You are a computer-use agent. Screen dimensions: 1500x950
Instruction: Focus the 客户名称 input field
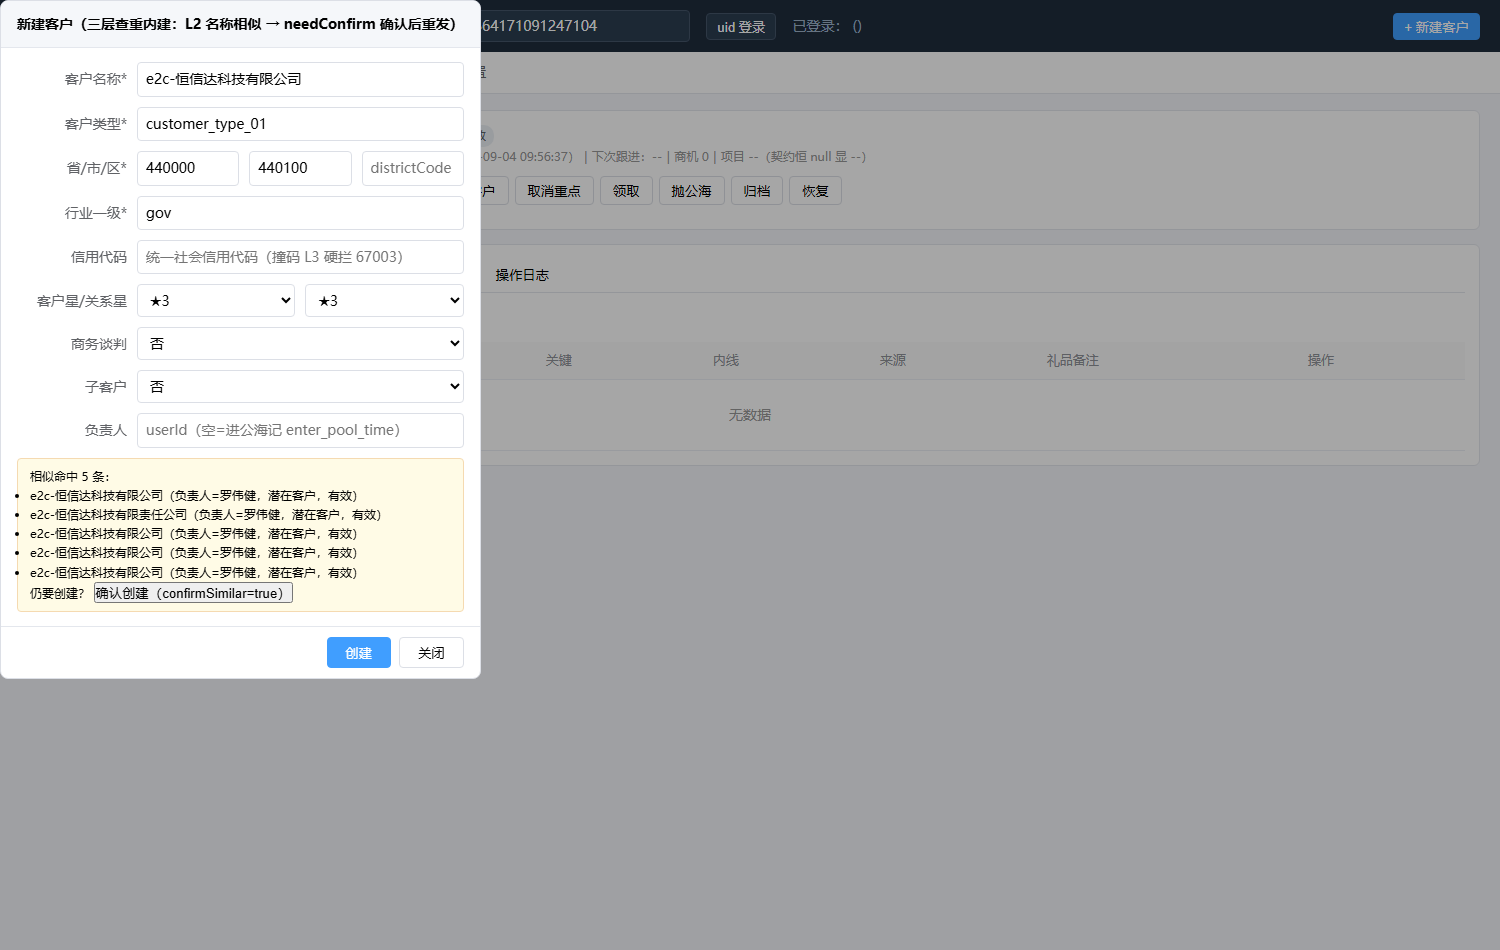pos(300,79)
